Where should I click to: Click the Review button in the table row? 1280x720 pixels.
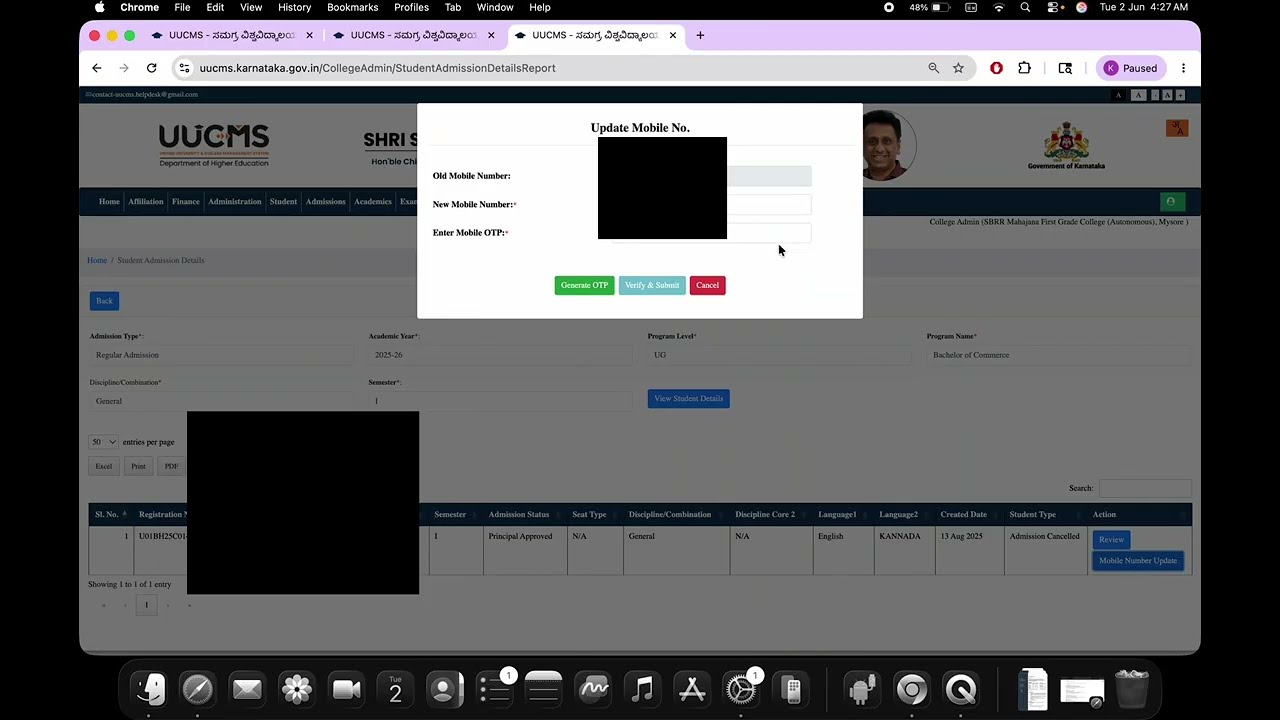pos(1111,540)
